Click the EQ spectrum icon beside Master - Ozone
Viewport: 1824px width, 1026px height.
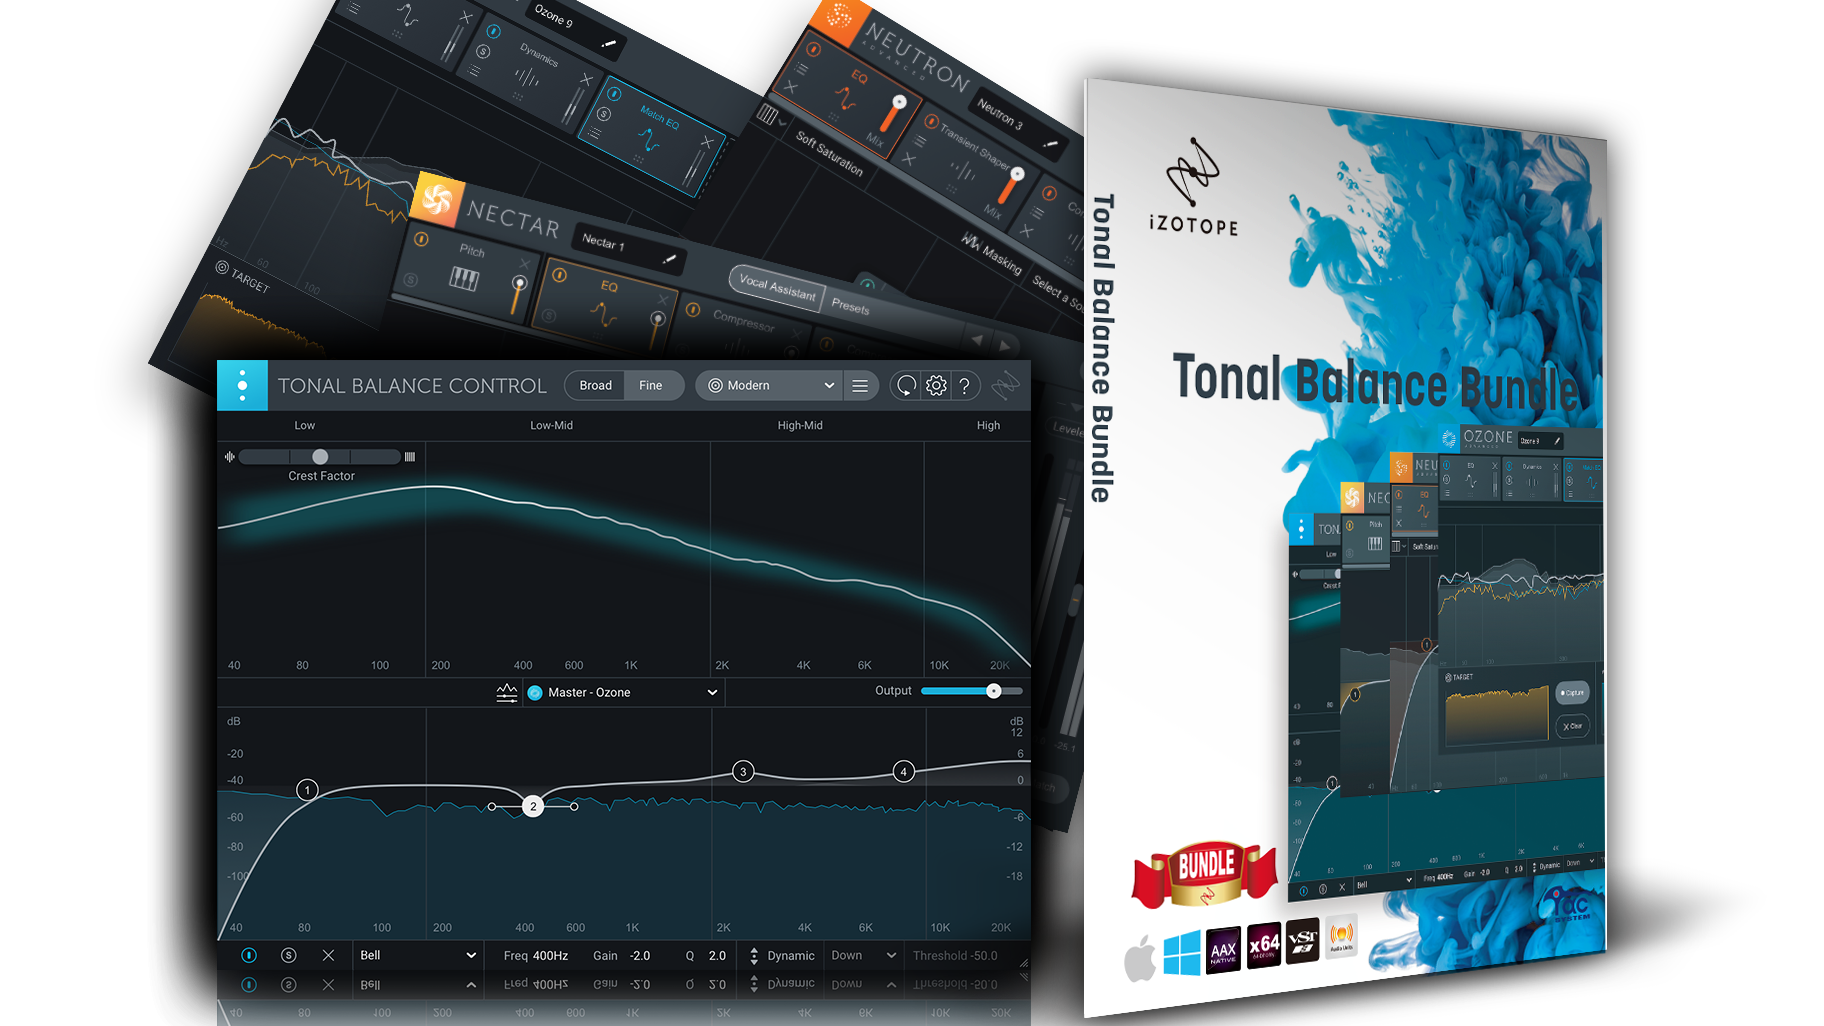[507, 692]
